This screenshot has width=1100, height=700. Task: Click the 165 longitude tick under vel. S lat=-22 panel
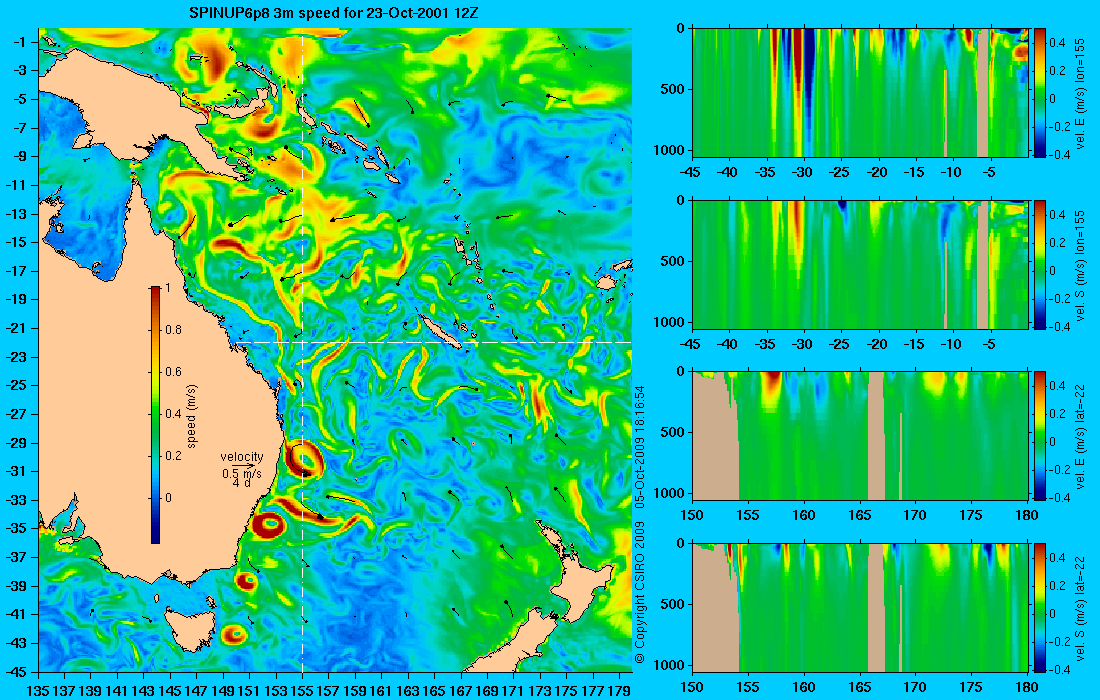859,687
